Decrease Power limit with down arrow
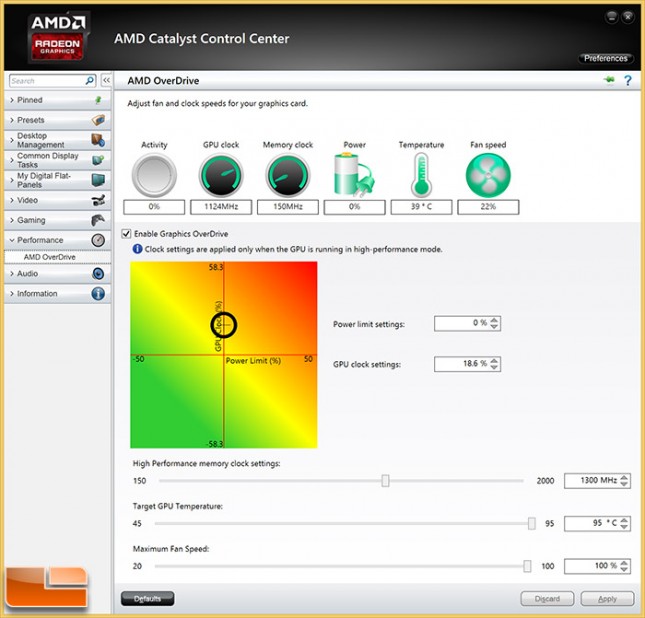The image size is (645, 618). (x=494, y=326)
